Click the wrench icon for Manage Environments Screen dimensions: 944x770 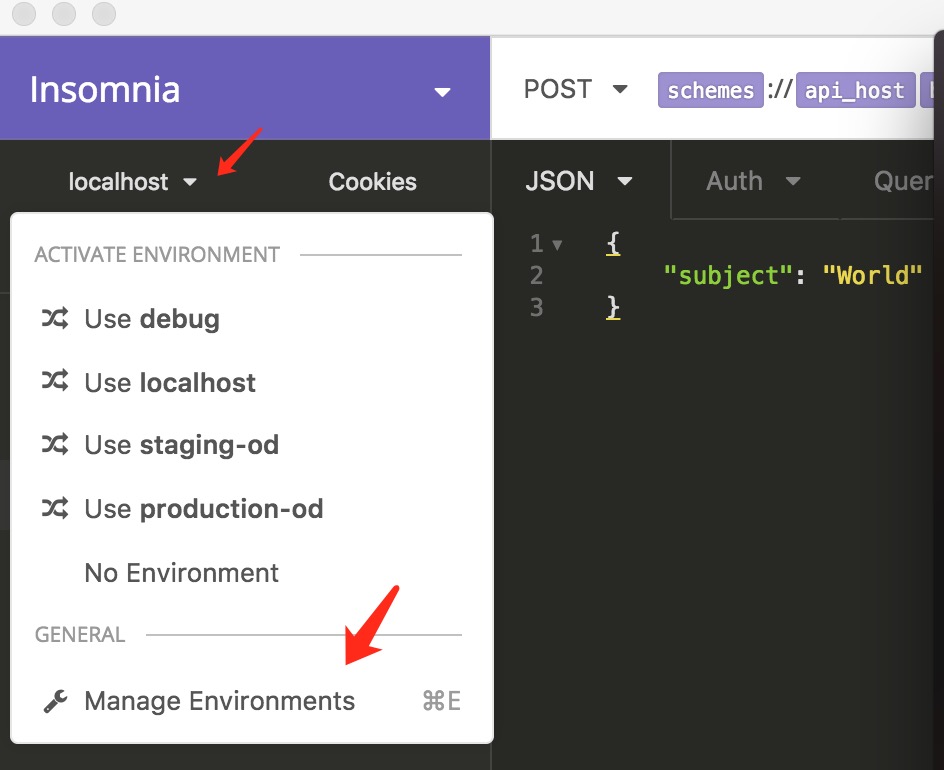[x=55, y=702]
